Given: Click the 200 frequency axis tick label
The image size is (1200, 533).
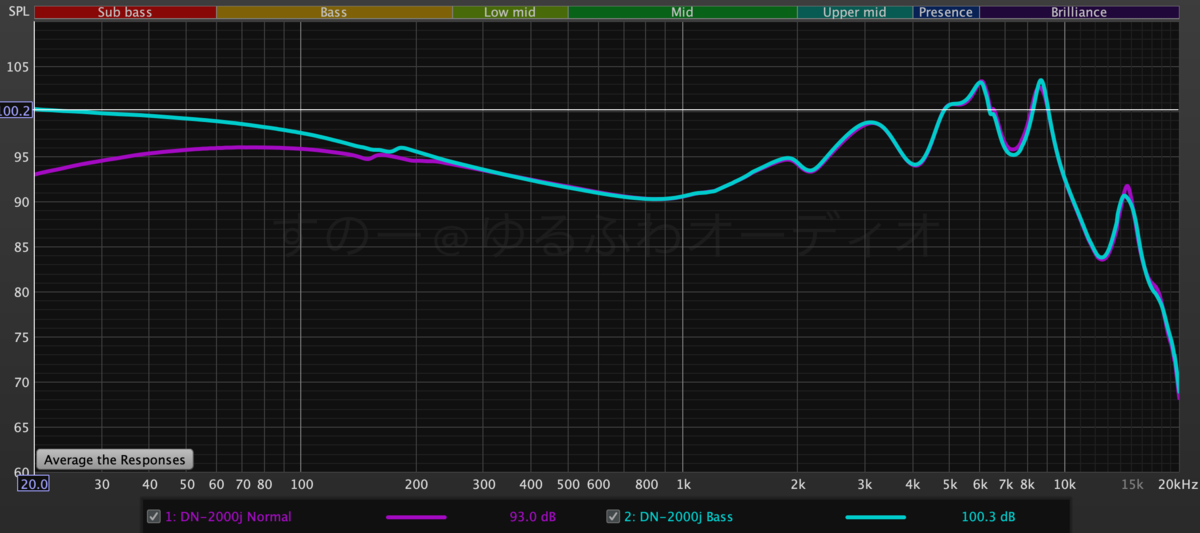Looking at the screenshot, I should [416, 484].
